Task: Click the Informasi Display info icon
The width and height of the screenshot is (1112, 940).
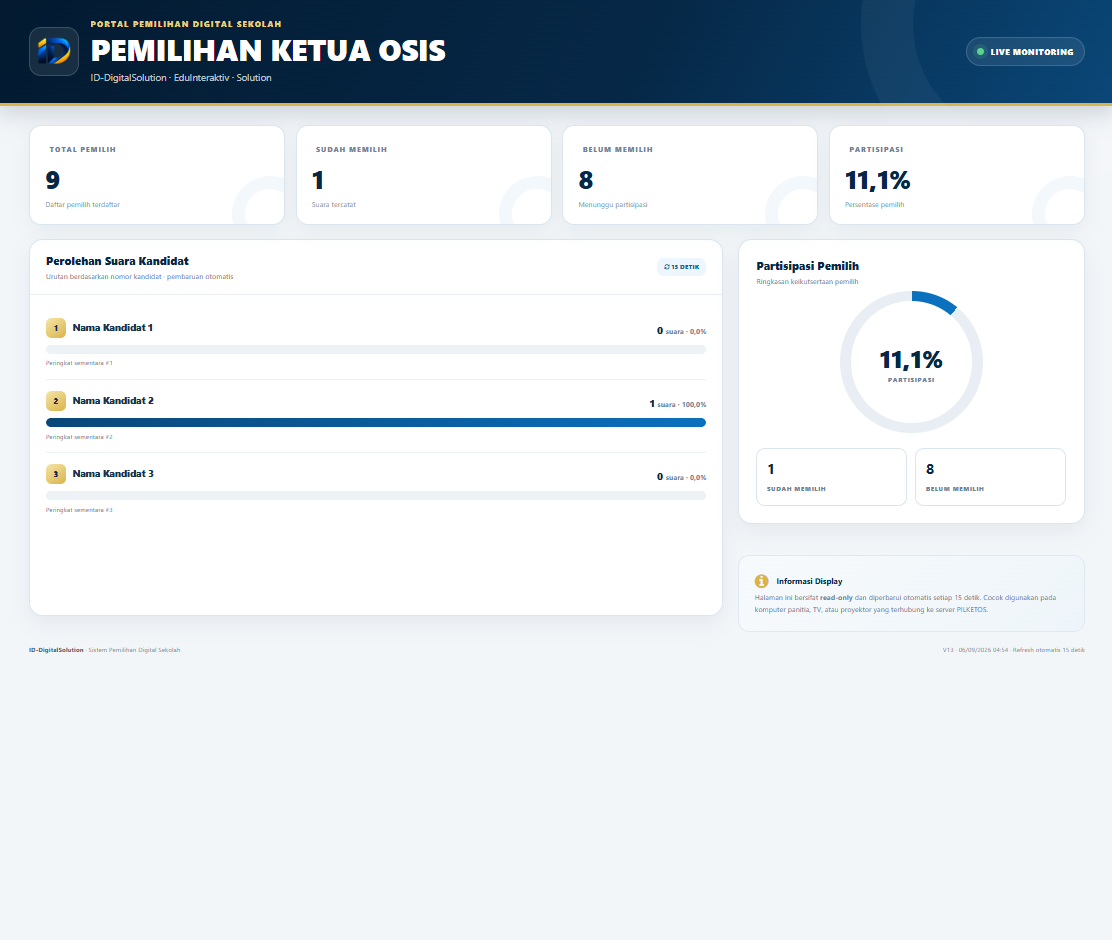Action: [762, 581]
